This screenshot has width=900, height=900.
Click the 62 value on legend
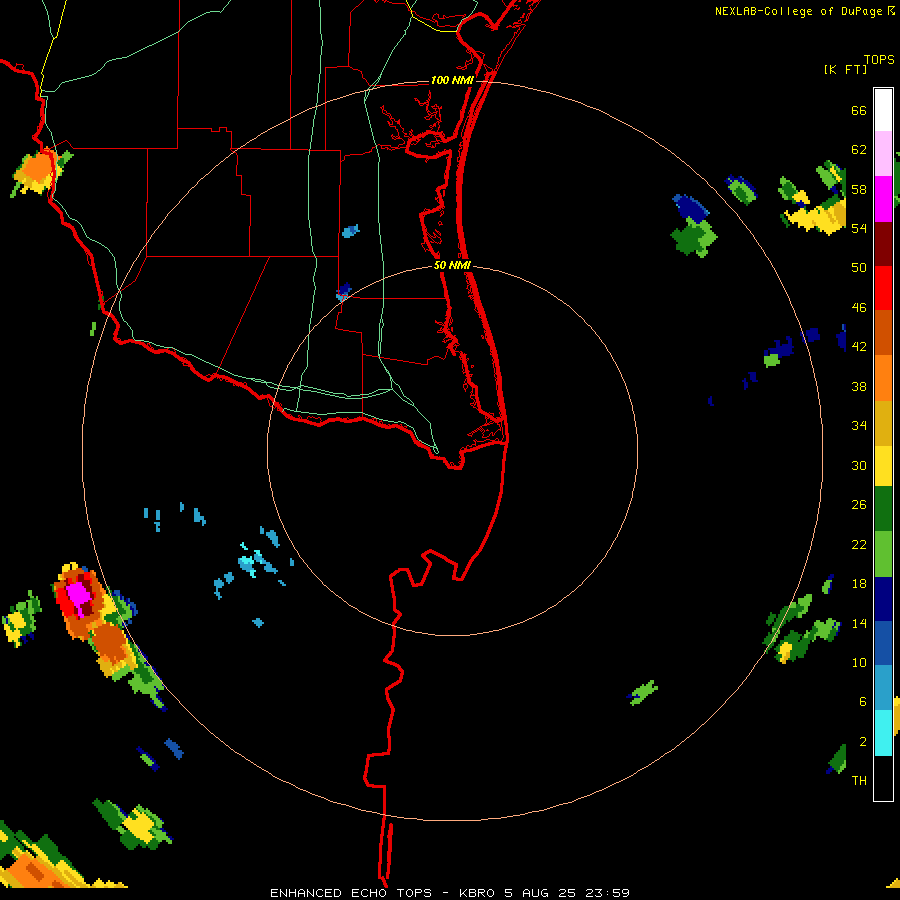[859, 150]
